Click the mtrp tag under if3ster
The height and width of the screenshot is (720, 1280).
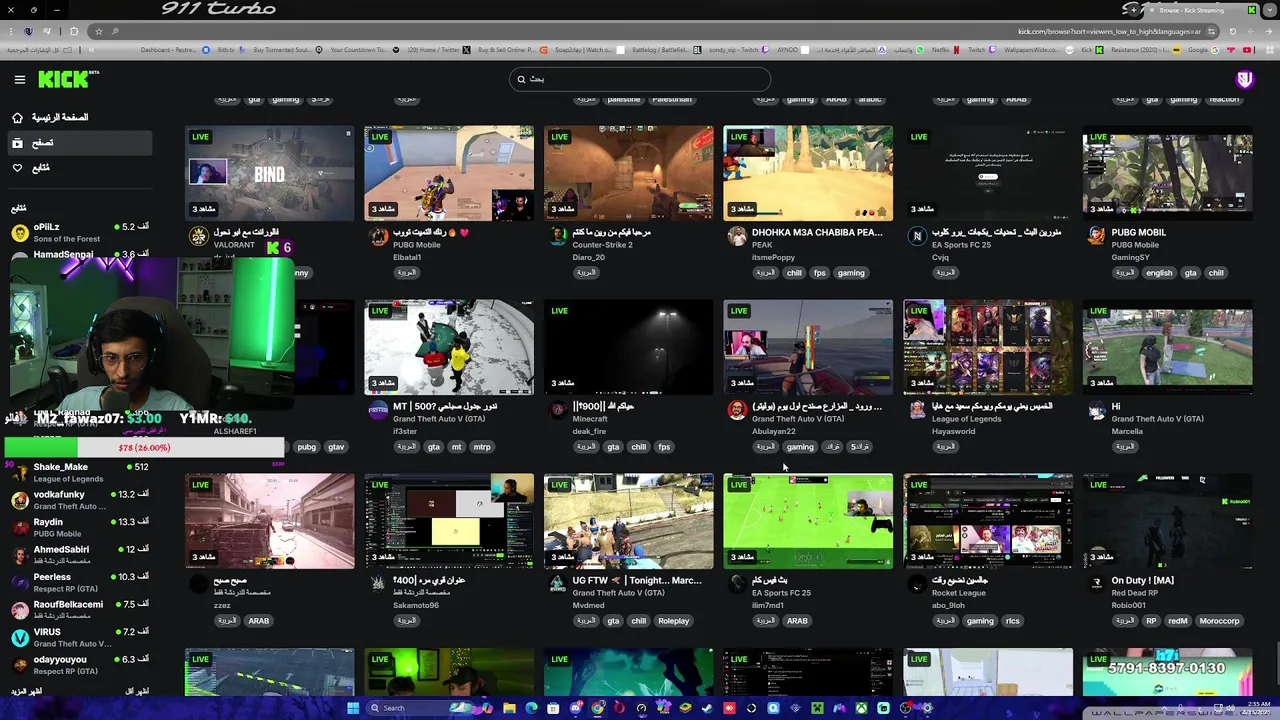coord(482,447)
